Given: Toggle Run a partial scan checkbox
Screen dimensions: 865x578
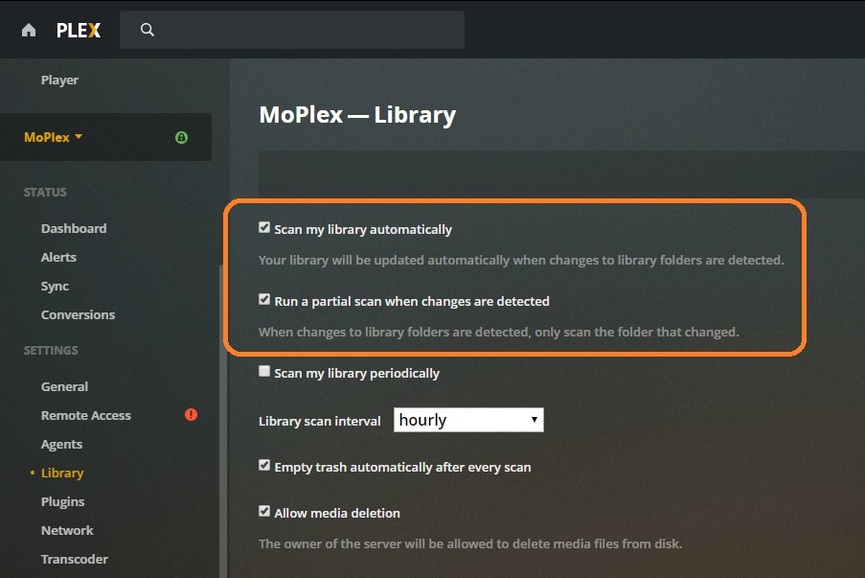Looking at the screenshot, I should pos(264,299).
